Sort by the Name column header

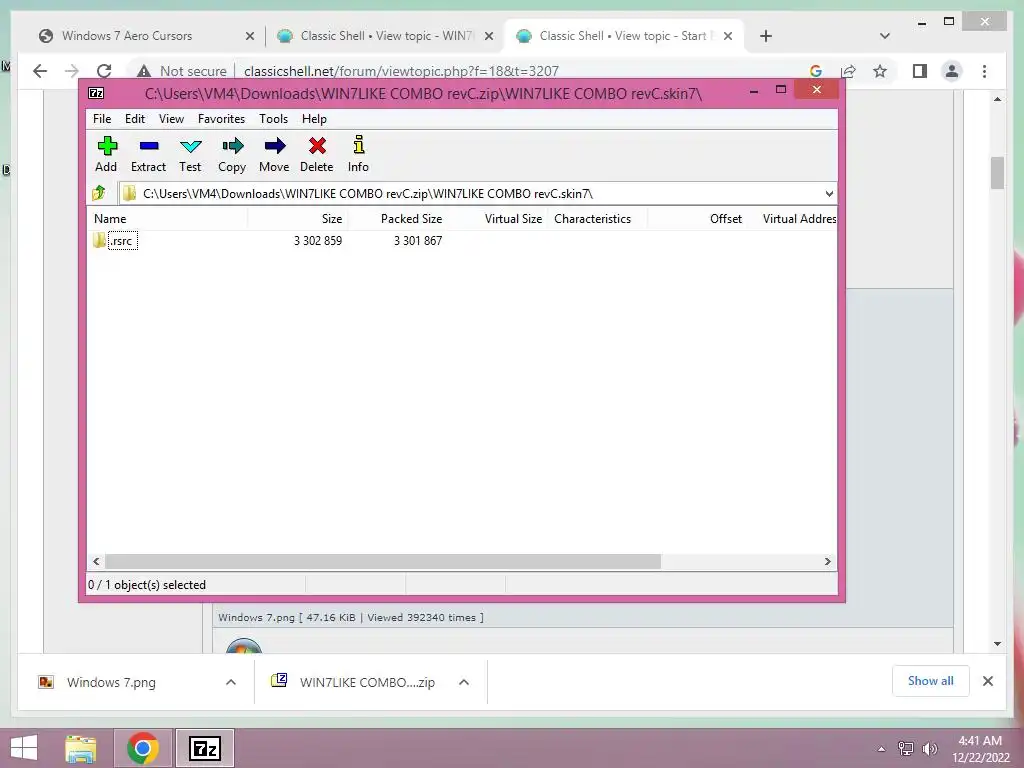(x=167, y=219)
